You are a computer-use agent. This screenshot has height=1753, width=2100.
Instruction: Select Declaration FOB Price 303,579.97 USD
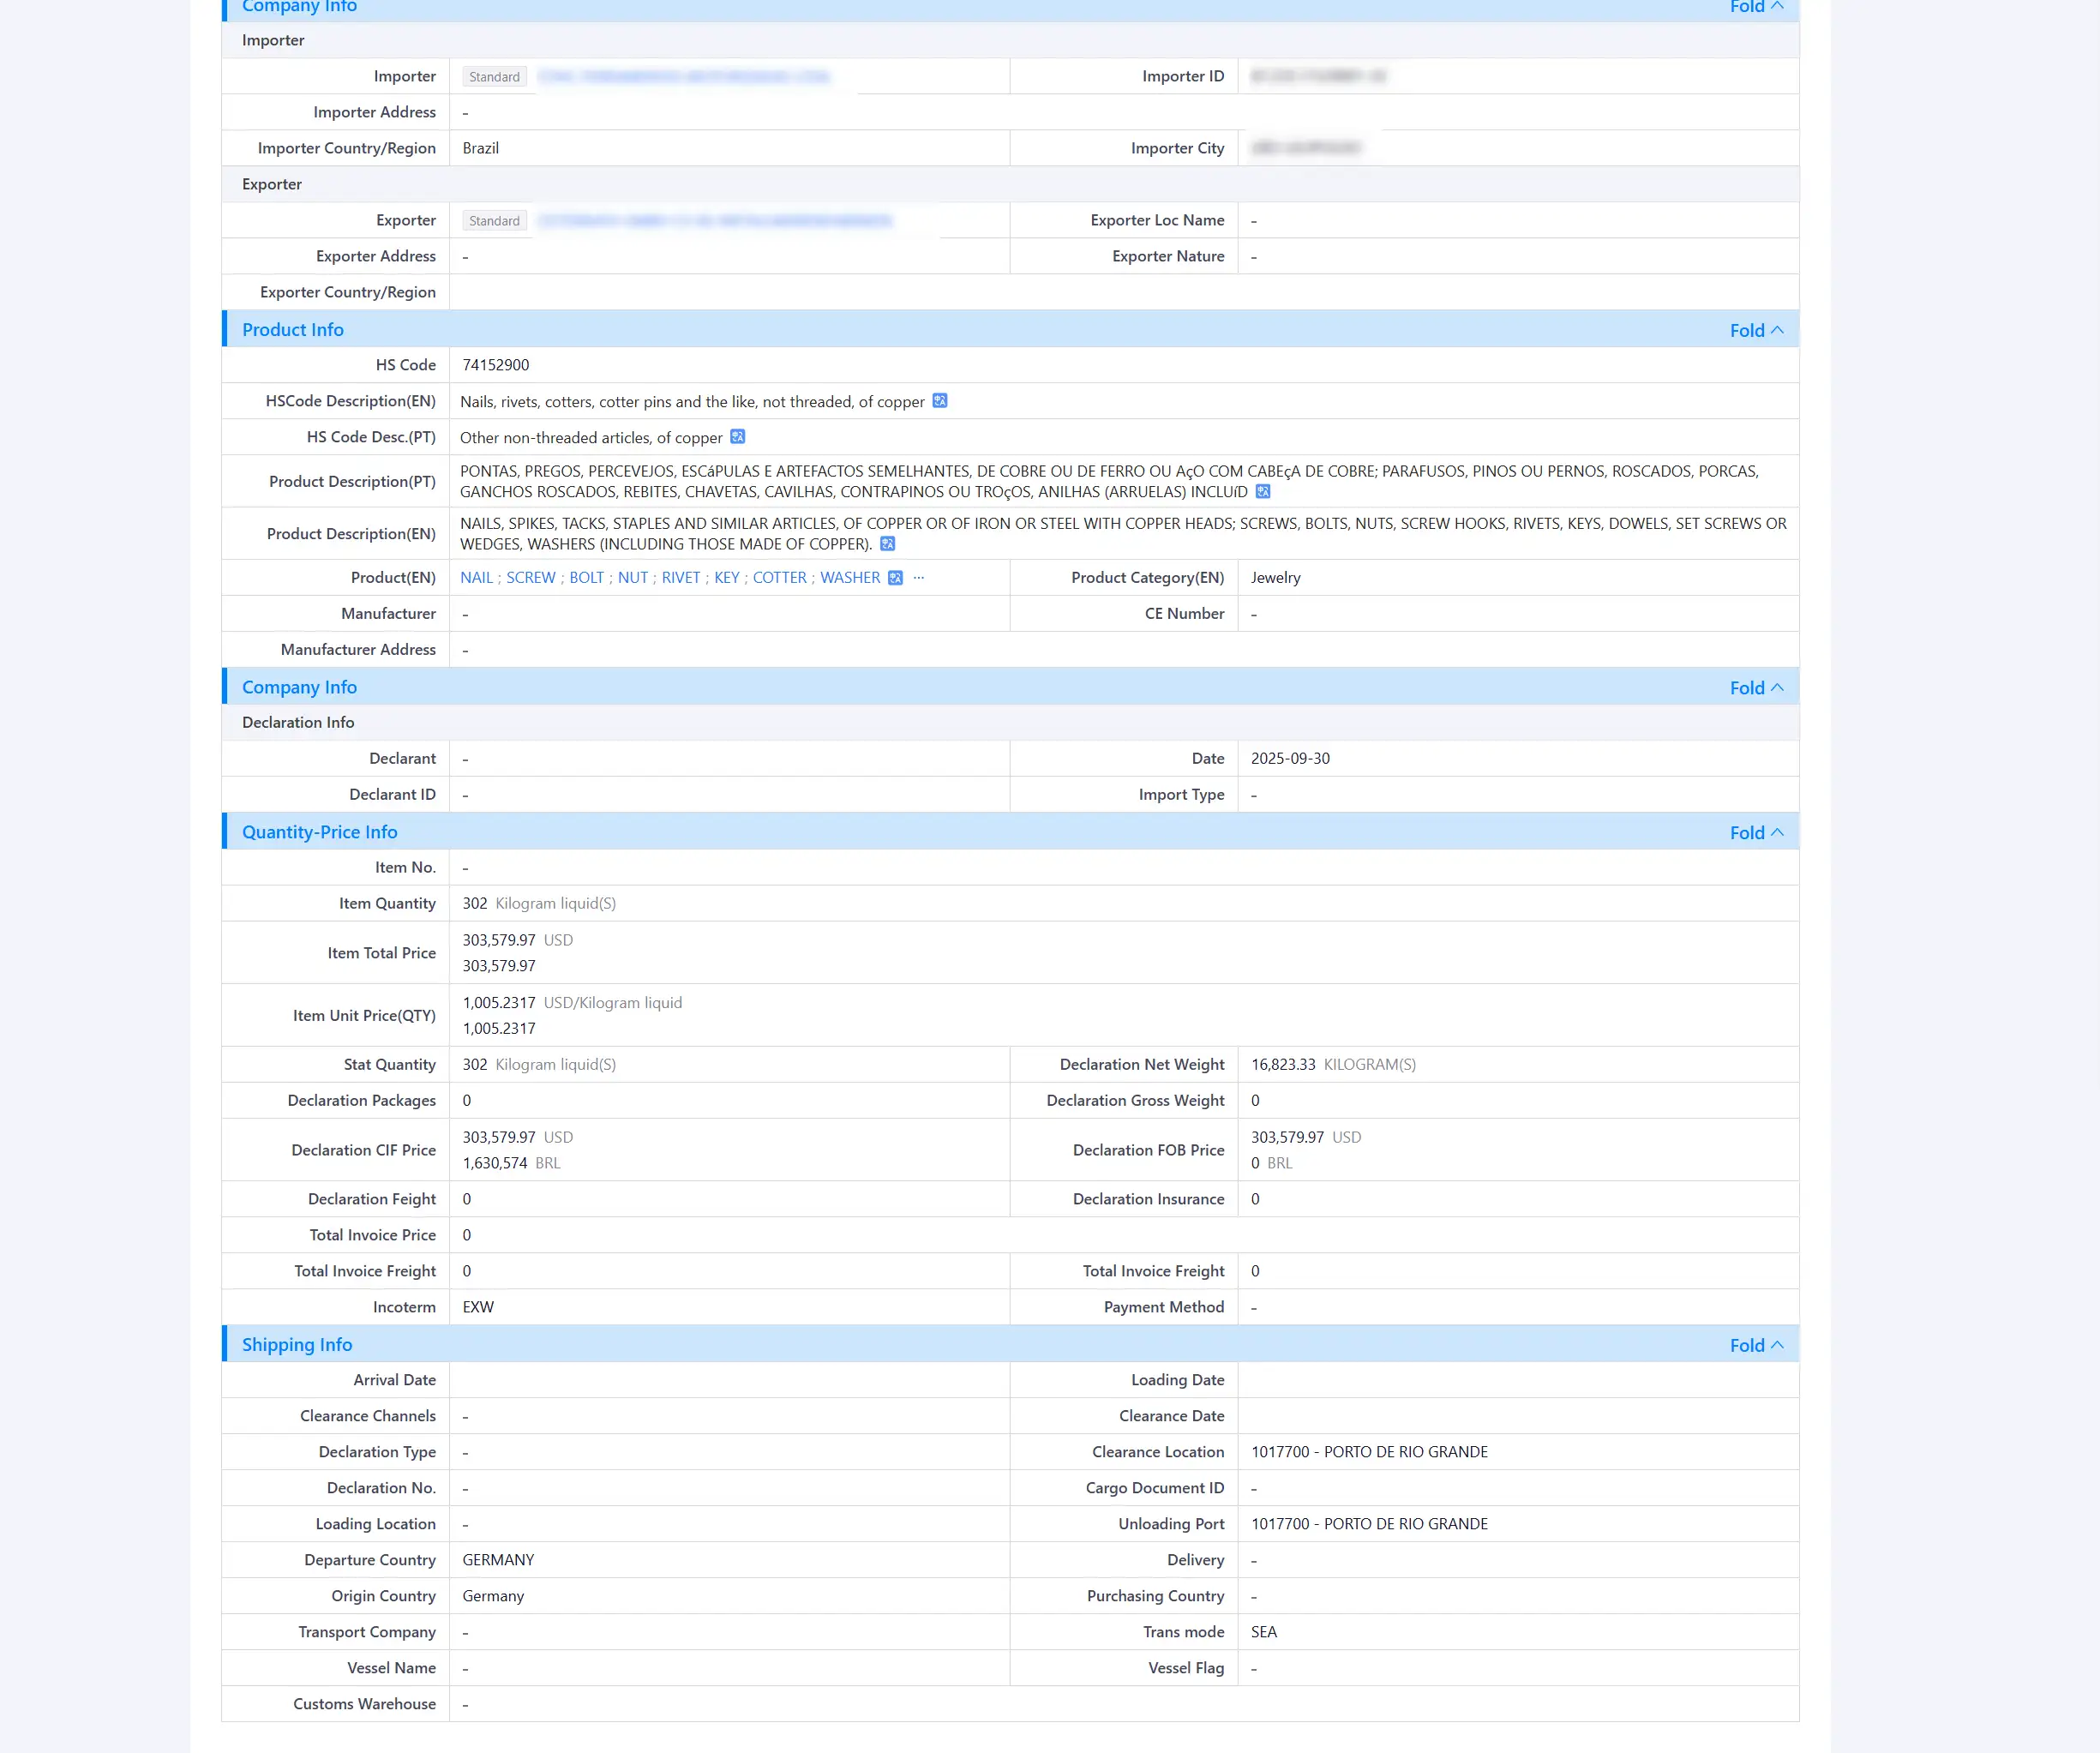point(1305,1138)
